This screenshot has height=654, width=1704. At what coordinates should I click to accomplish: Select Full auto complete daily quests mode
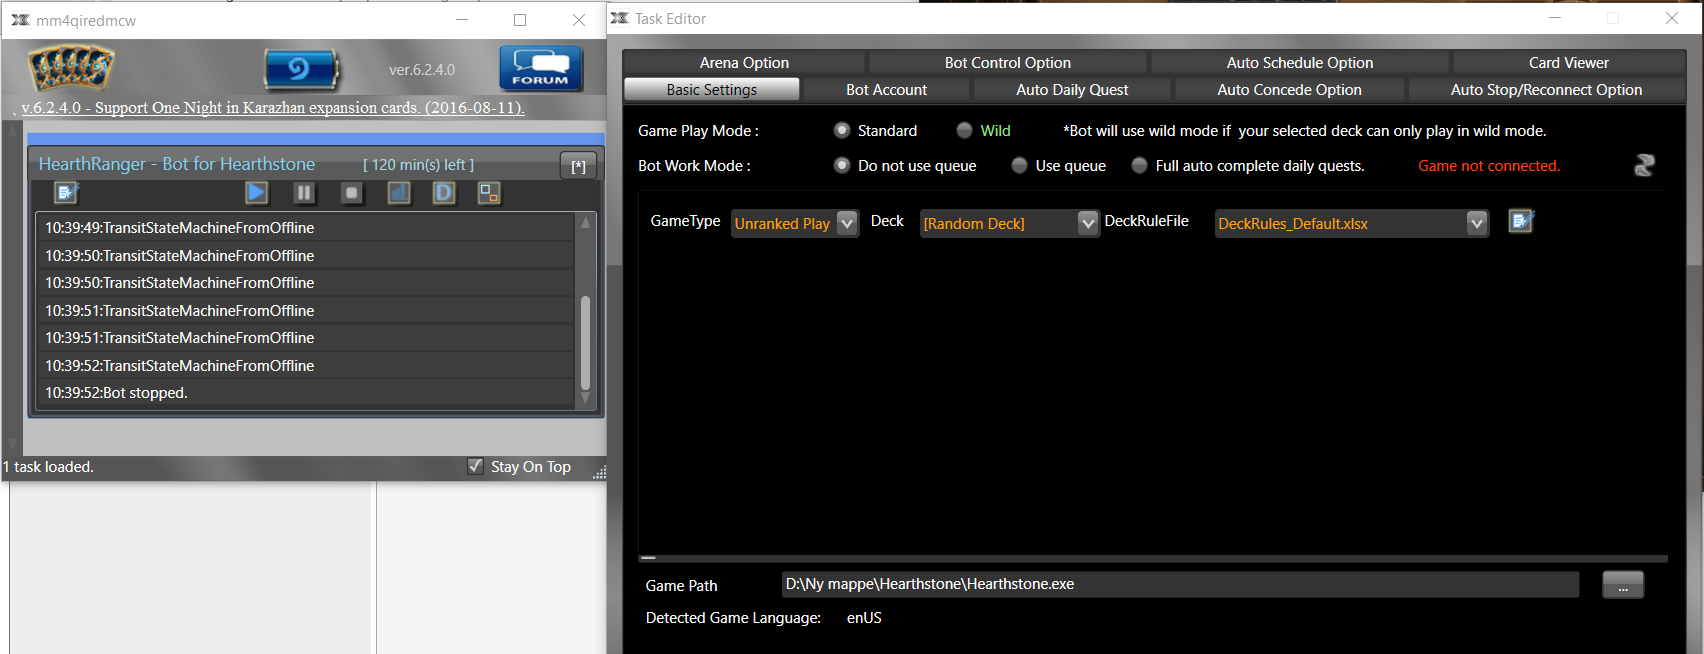point(1139,165)
